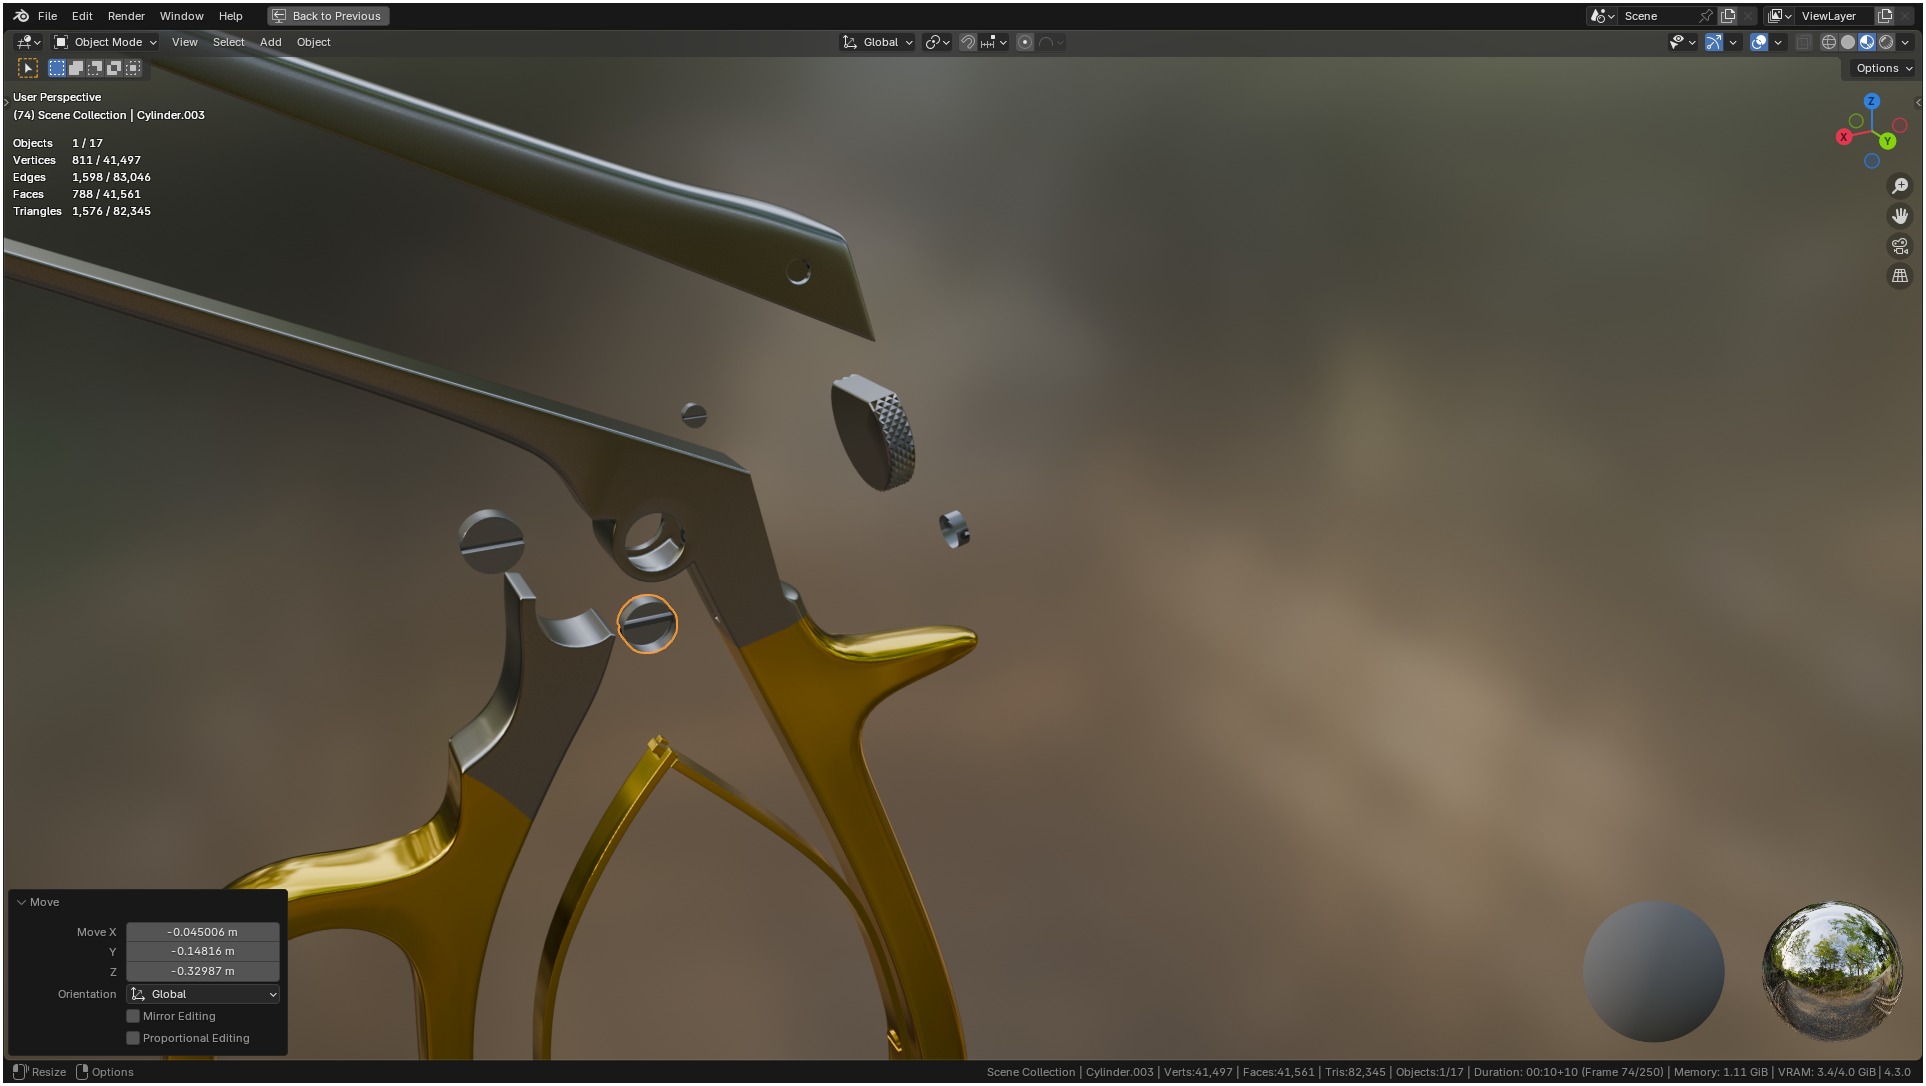Select wireframe viewport shading

[x=1828, y=42]
